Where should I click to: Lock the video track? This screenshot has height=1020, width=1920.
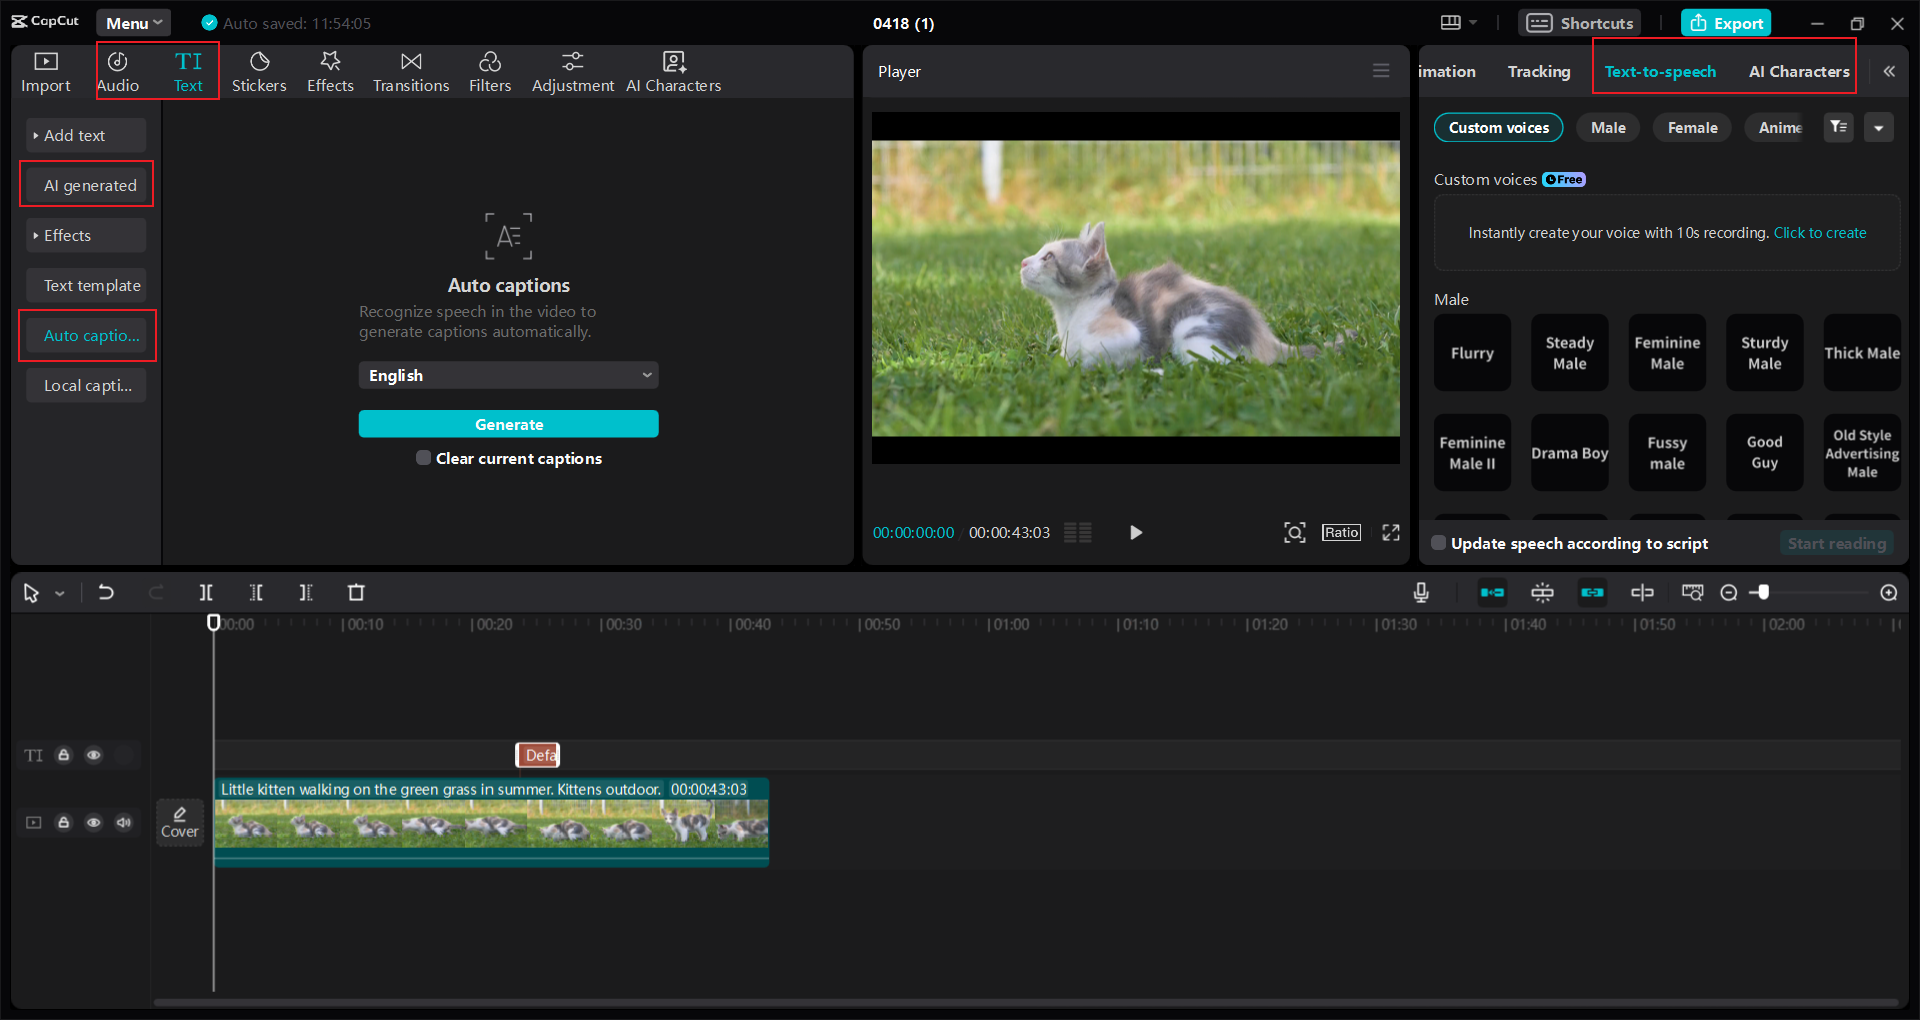pos(64,822)
